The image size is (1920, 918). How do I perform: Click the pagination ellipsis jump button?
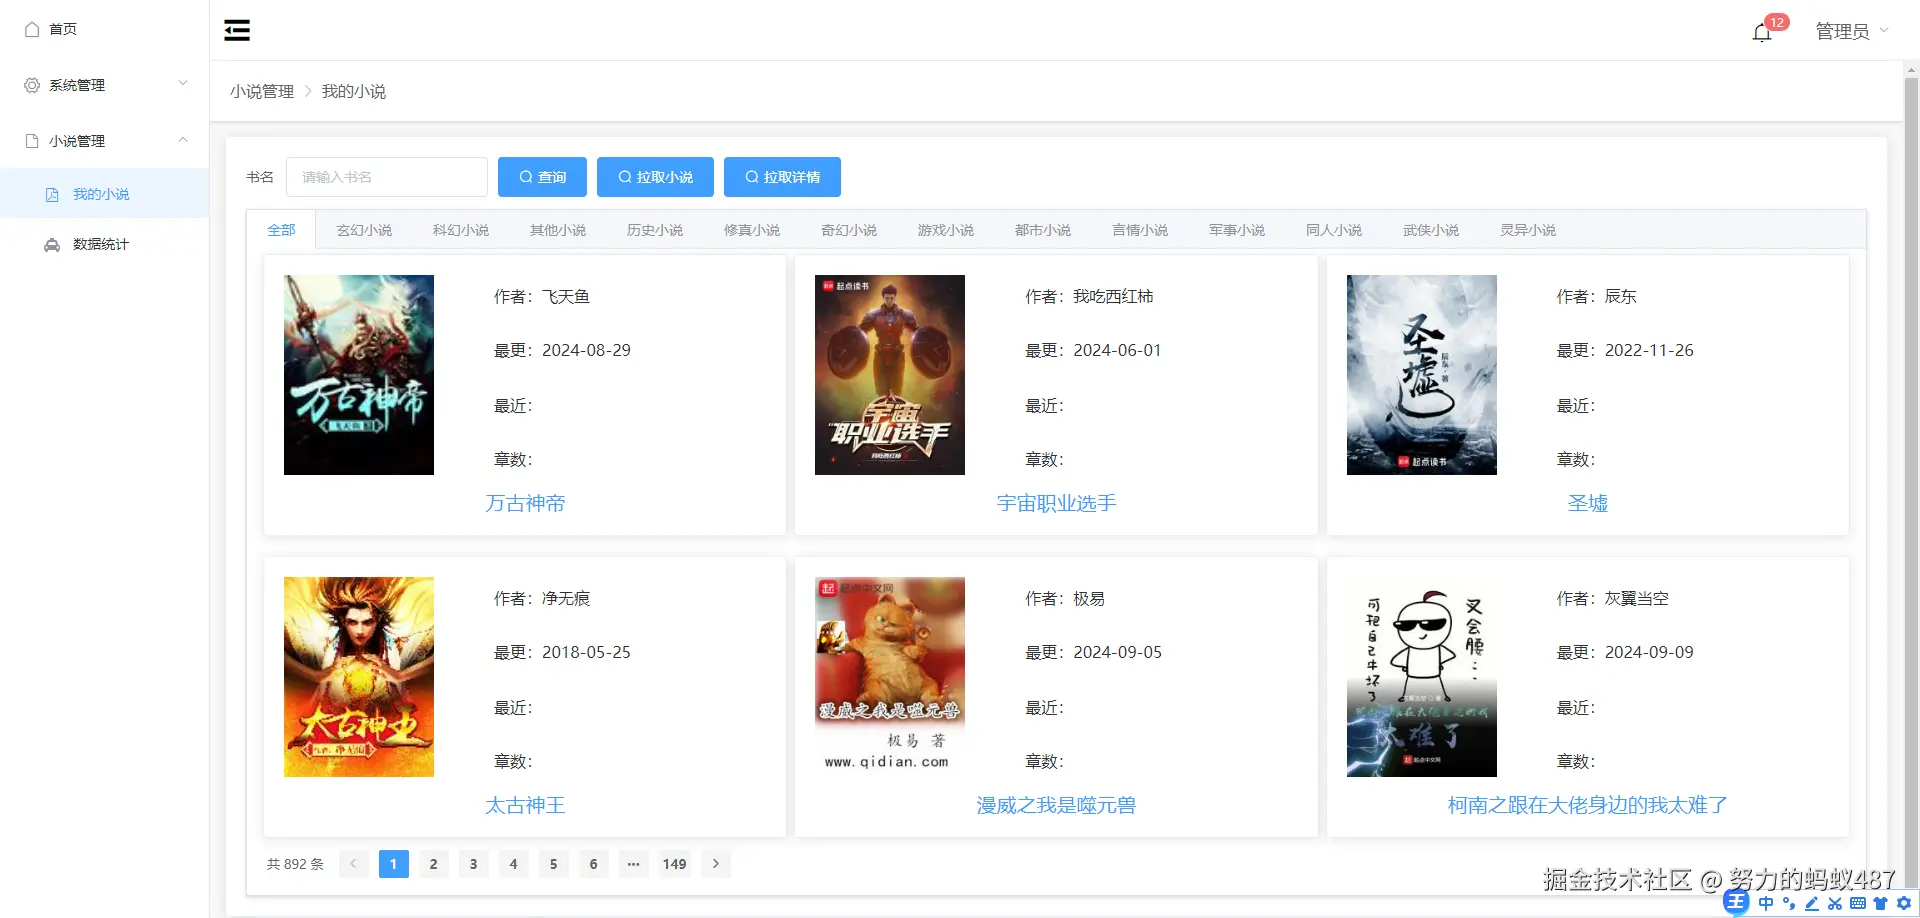[634, 864]
